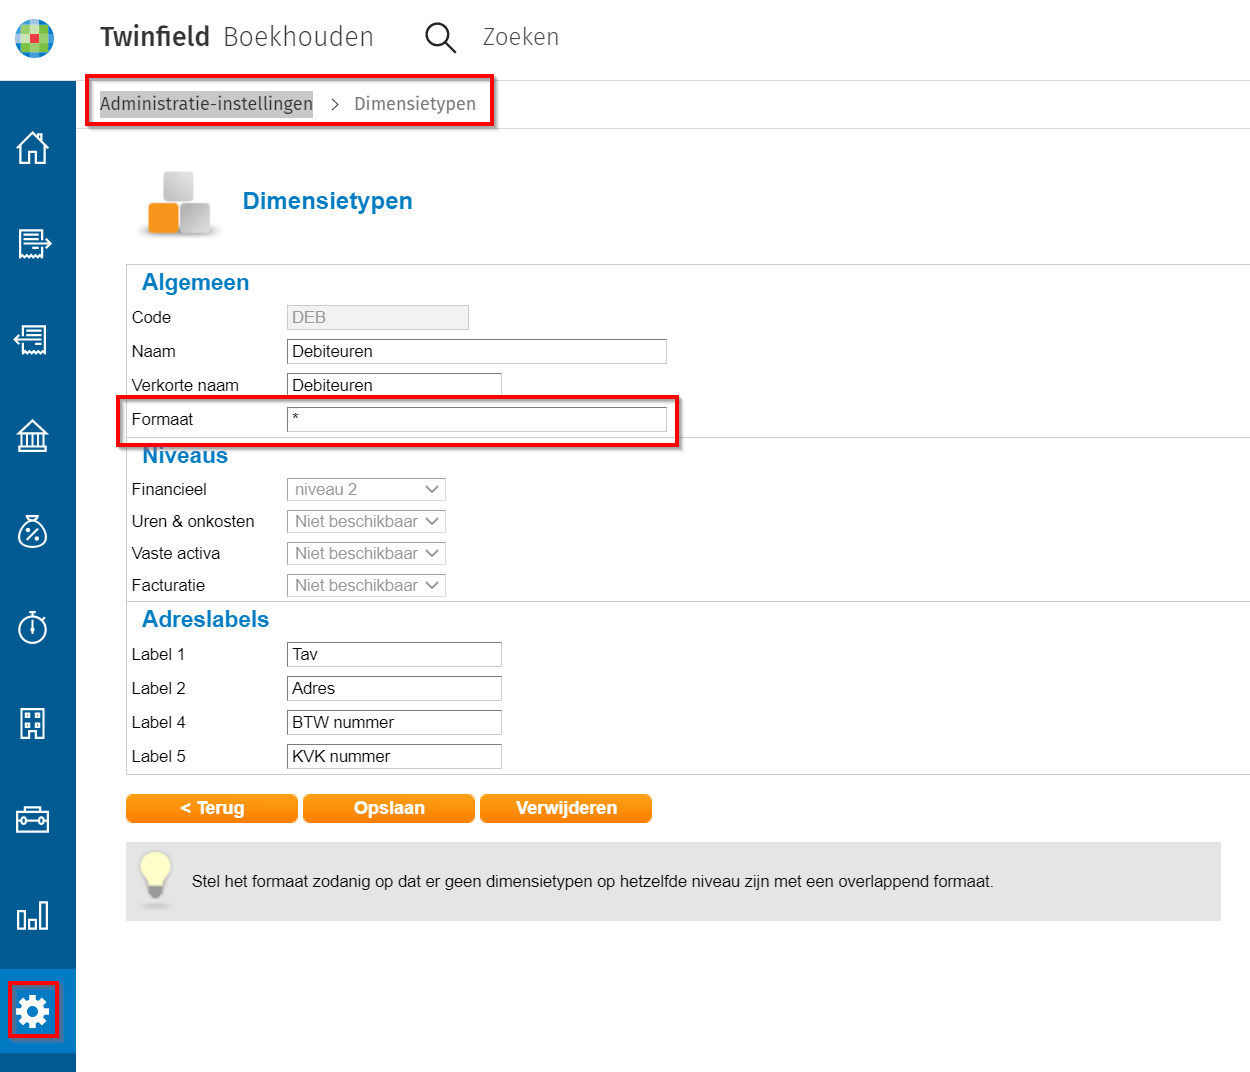The image size is (1250, 1072).
Task: Click the search magnifier icon
Action: [x=440, y=38]
